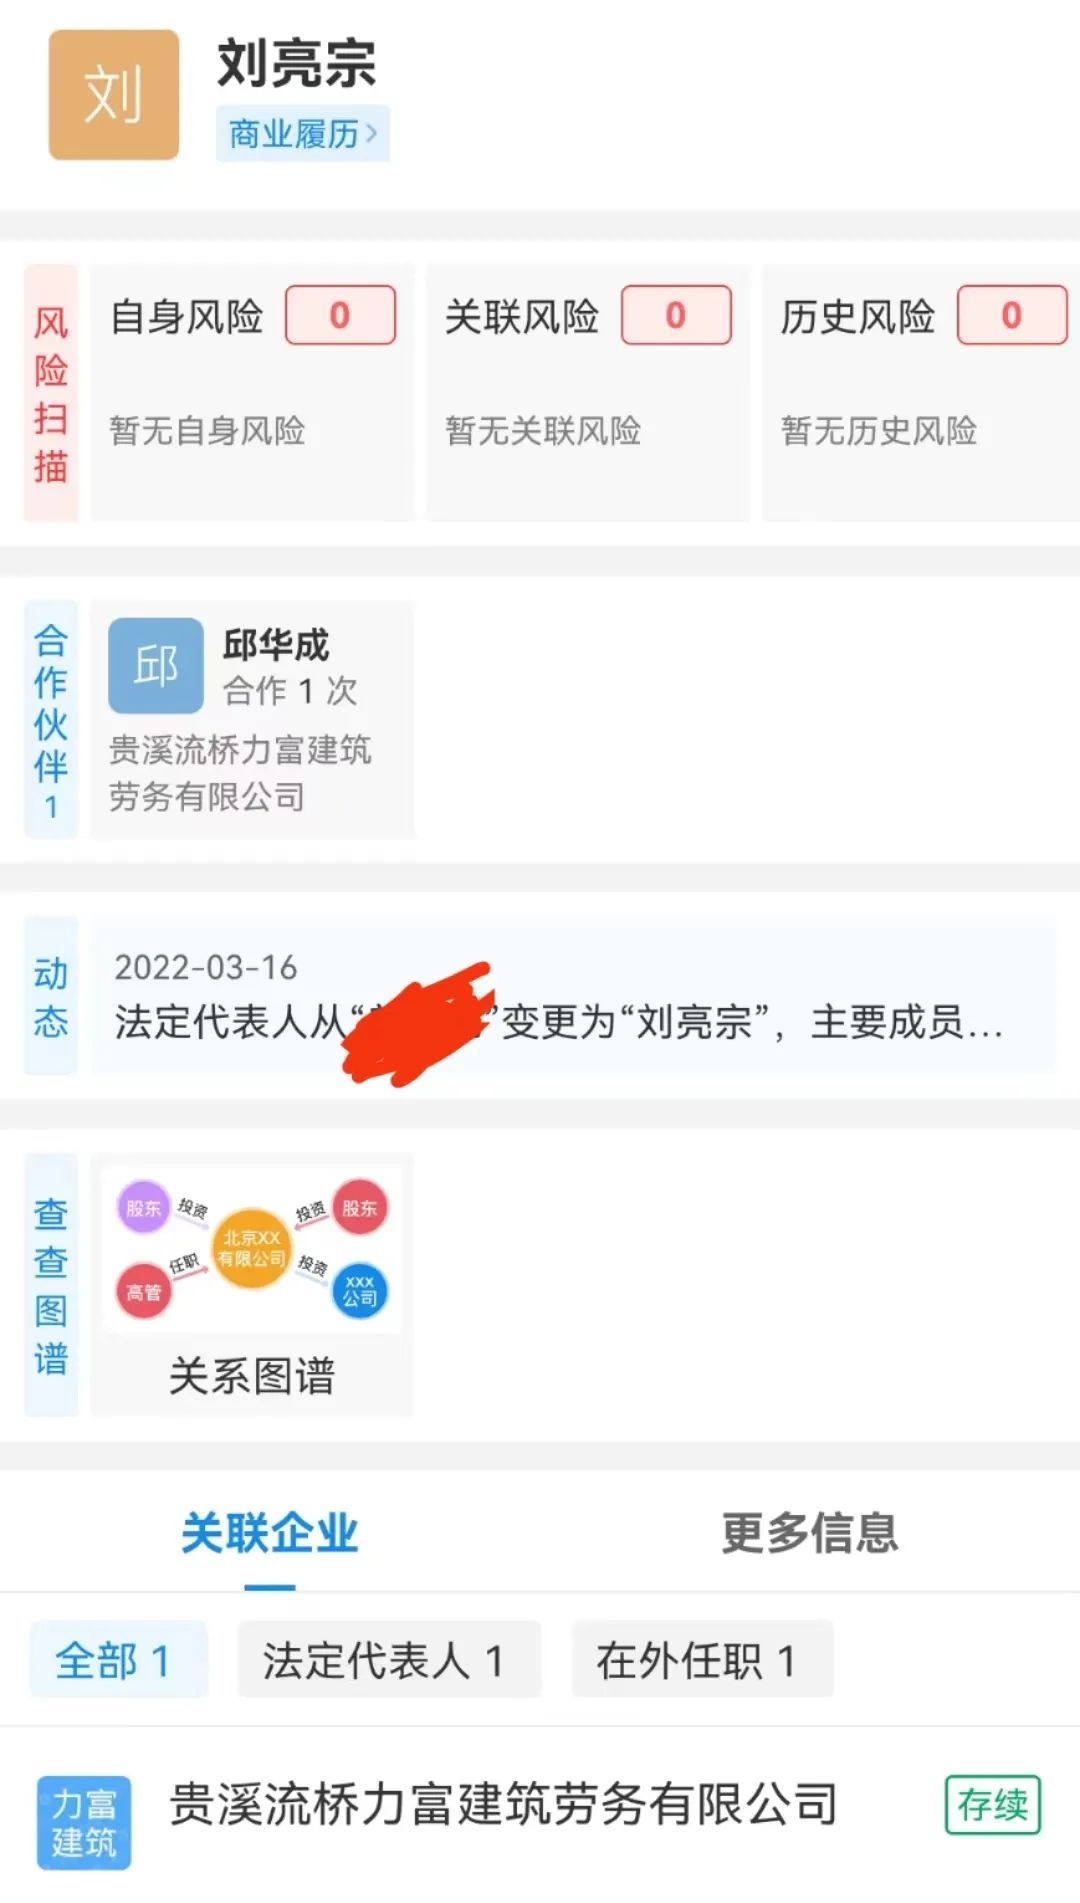Tap the 查查图谱 side label

51,1285
